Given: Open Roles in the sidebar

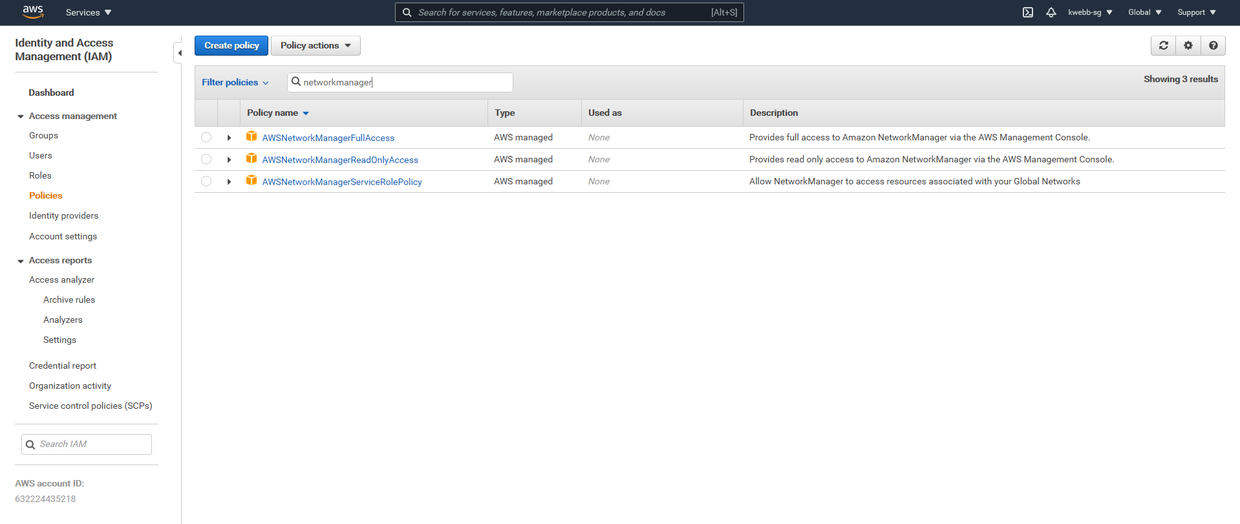Looking at the screenshot, I should pos(40,175).
